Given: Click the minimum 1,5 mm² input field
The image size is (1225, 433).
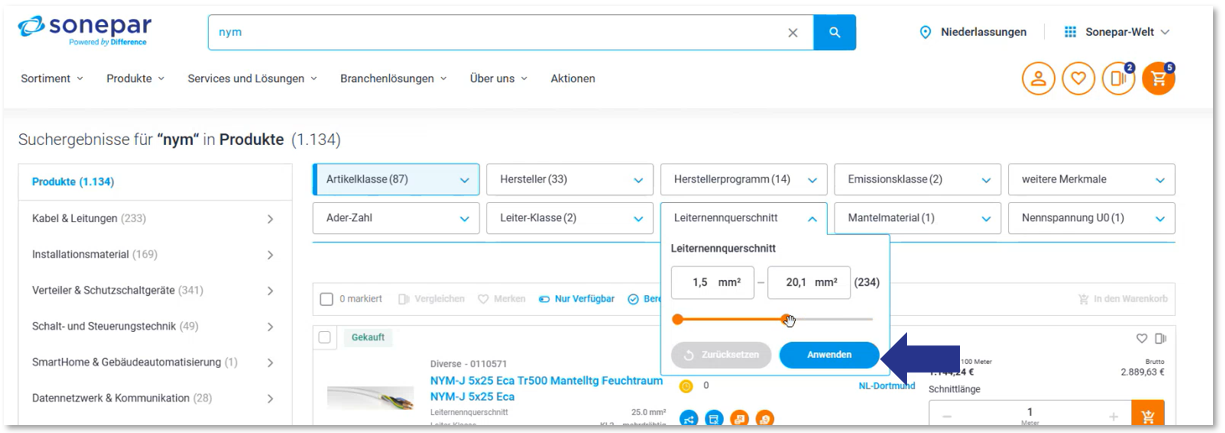Looking at the screenshot, I should tap(713, 283).
